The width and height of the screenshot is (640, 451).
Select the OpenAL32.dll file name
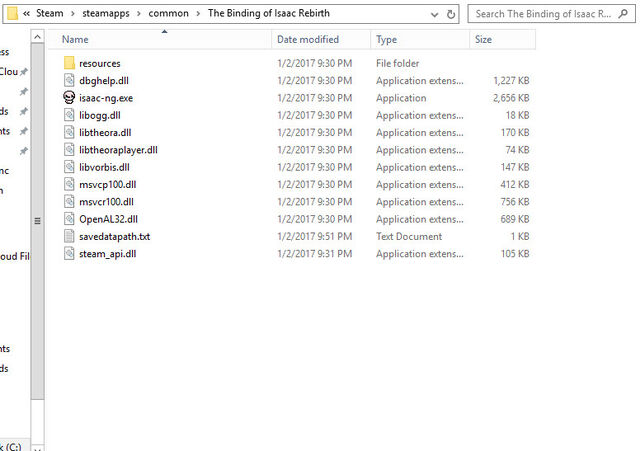(108, 219)
